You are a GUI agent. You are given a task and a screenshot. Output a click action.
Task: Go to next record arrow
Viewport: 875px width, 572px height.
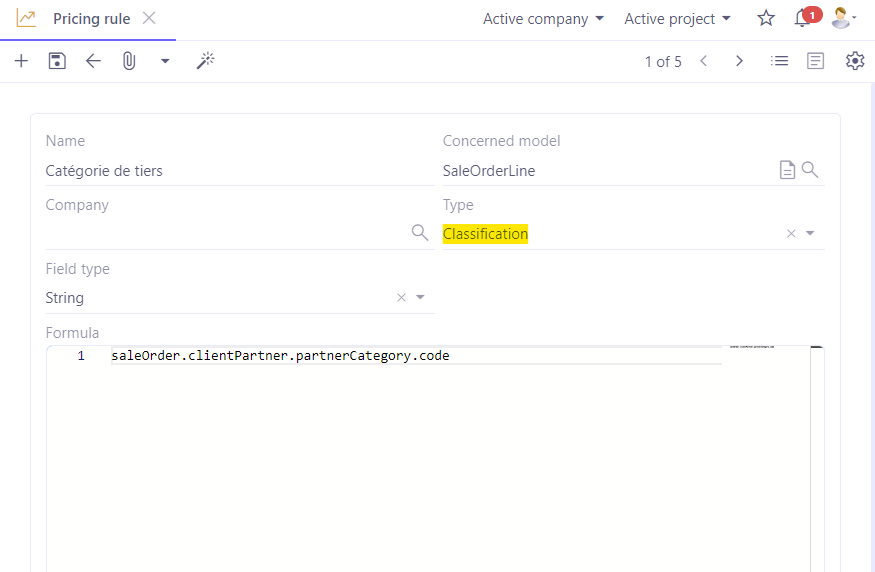[x=739, y=61]
